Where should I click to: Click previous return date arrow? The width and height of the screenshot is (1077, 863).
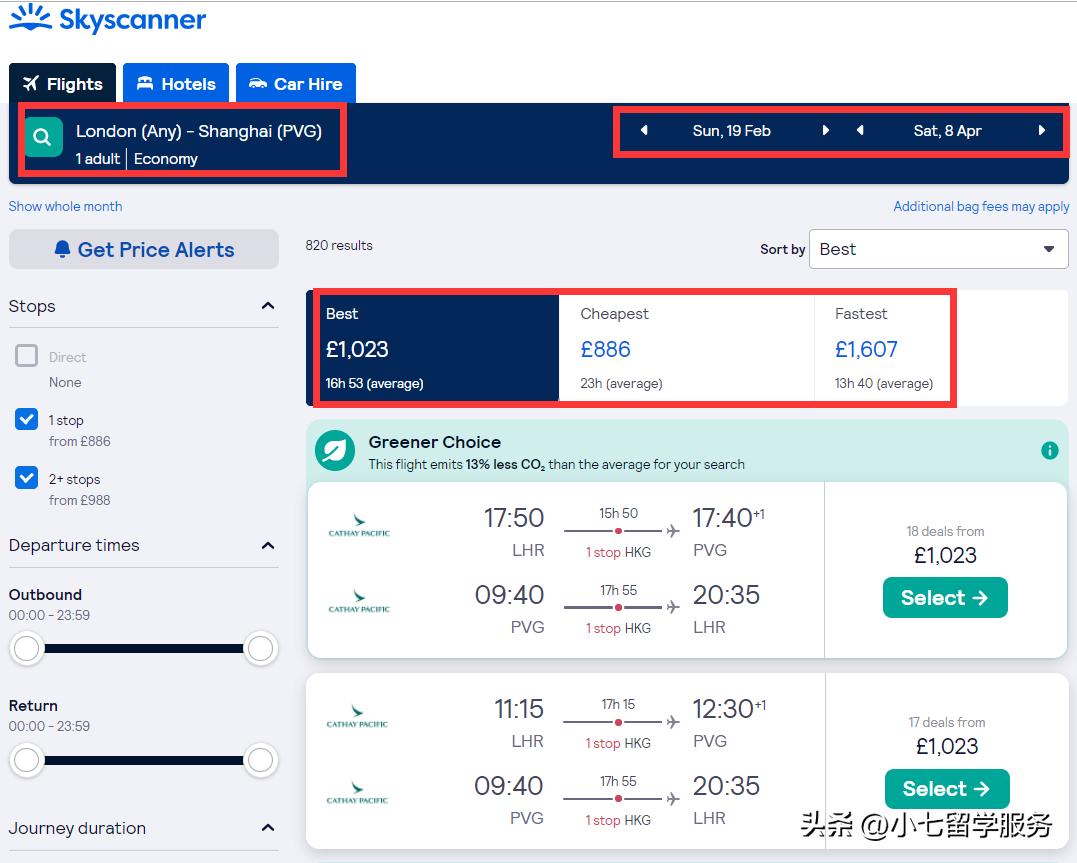[x=860, y=130]
